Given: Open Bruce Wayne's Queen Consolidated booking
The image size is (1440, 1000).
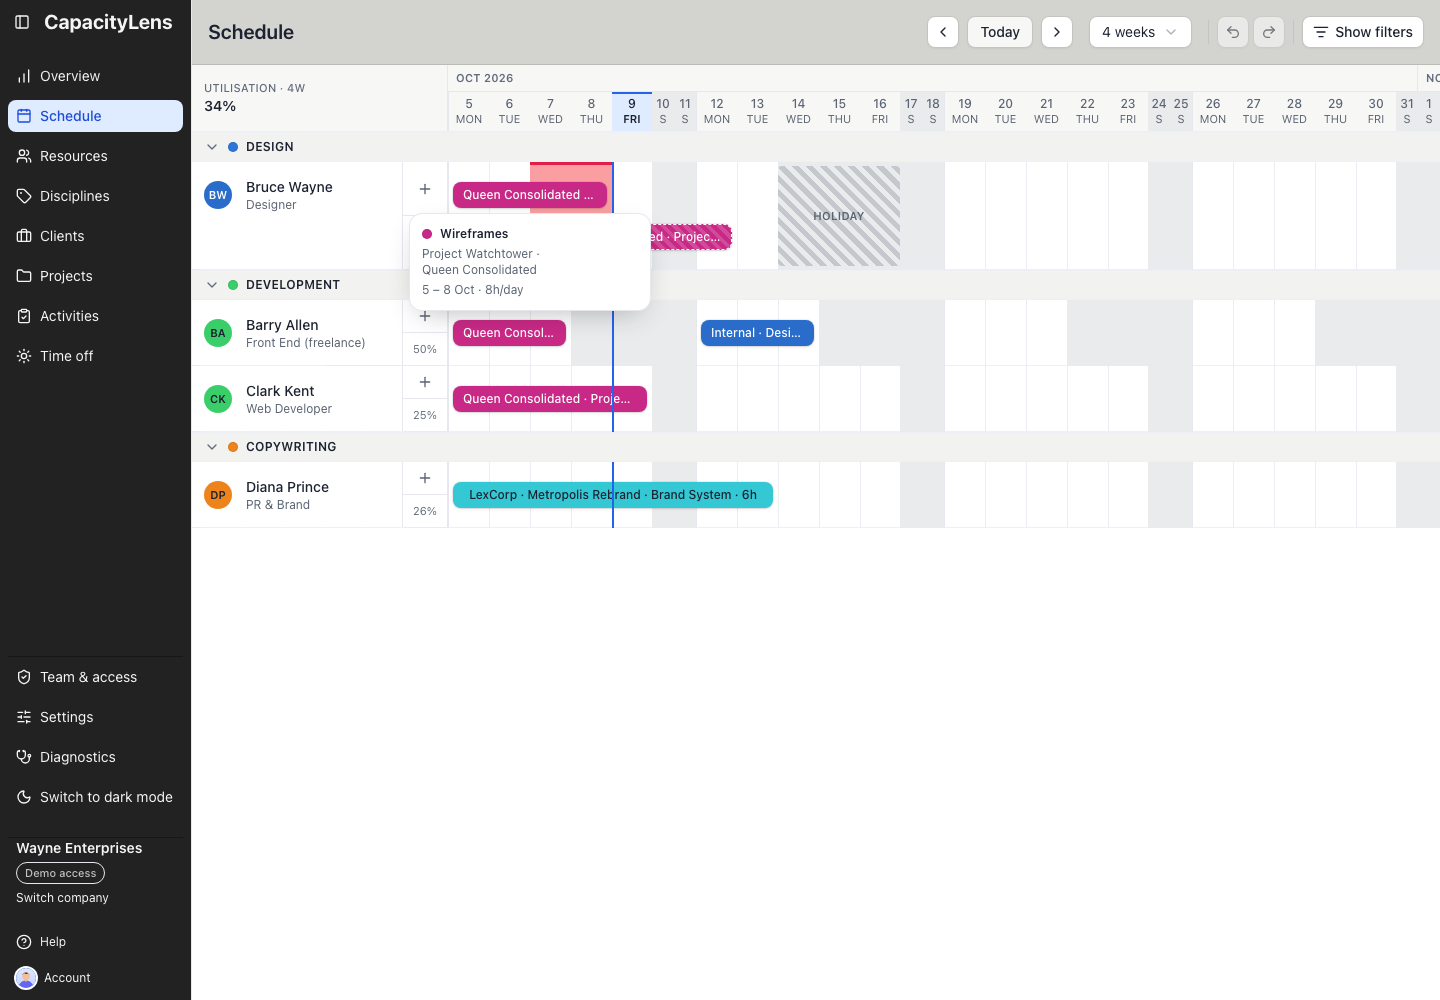Looking at the screenshot, I should coord(530,195).
